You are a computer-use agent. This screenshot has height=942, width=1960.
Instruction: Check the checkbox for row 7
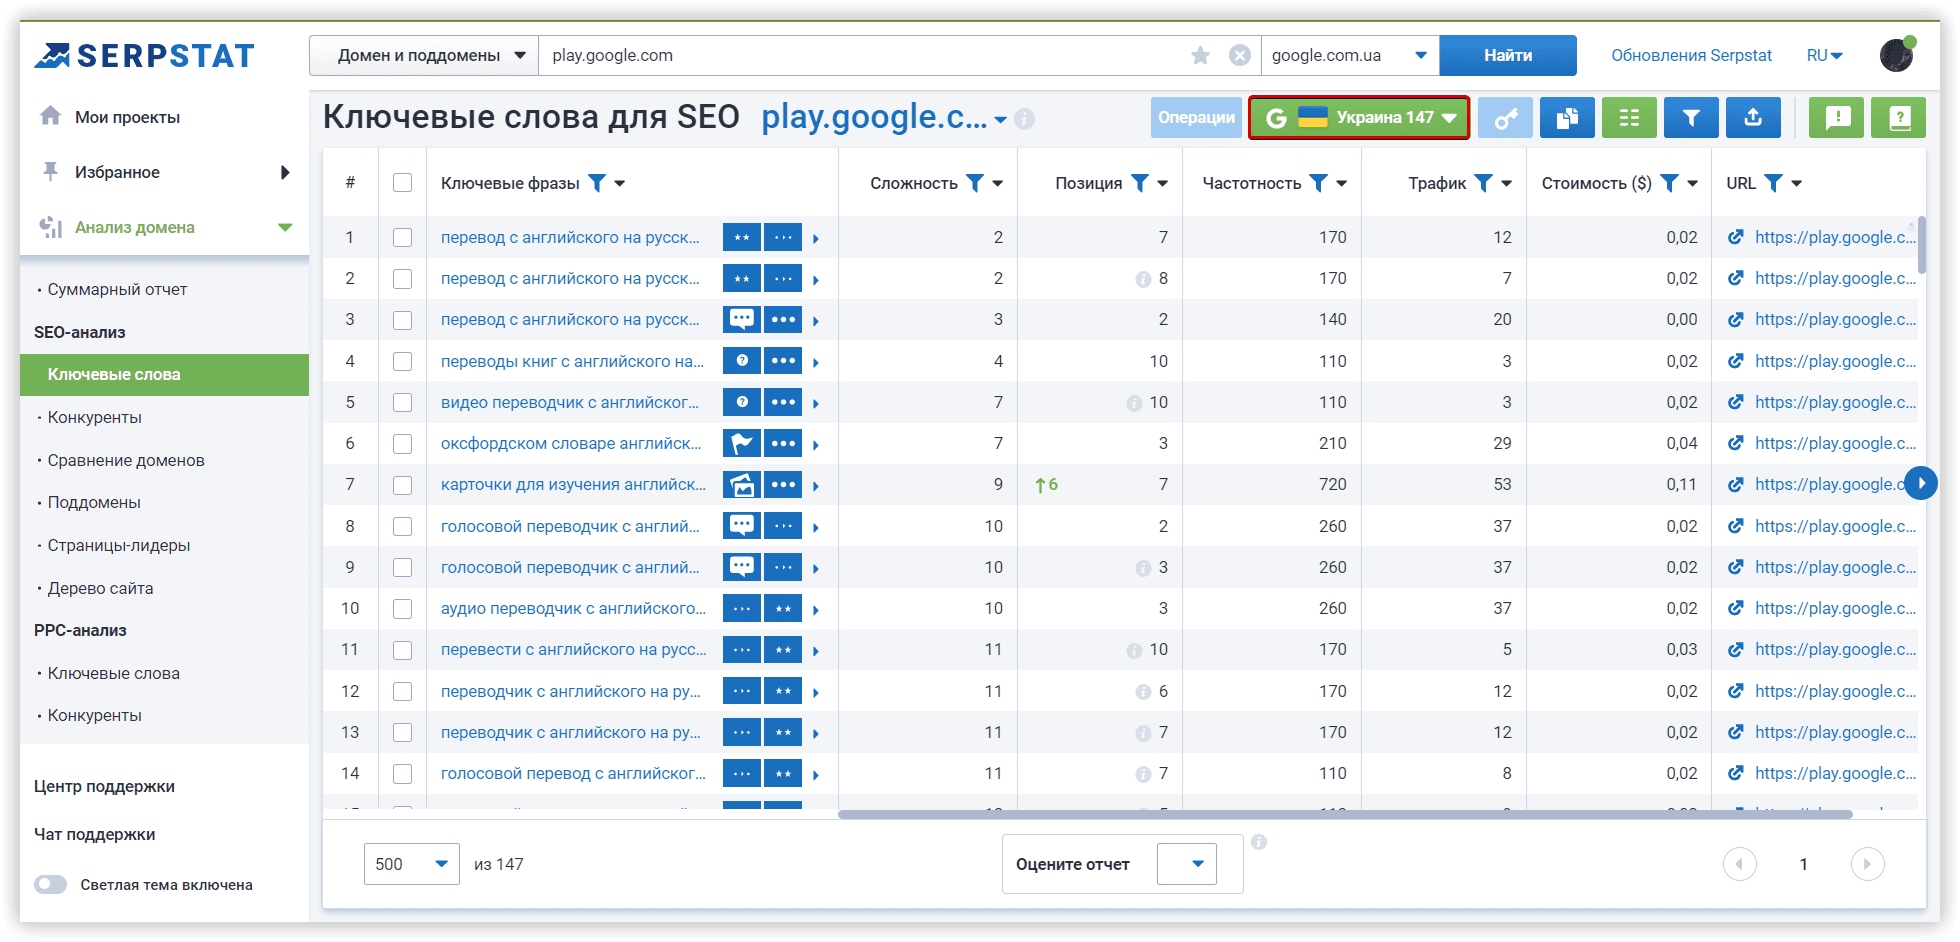(x=403, y=485)
